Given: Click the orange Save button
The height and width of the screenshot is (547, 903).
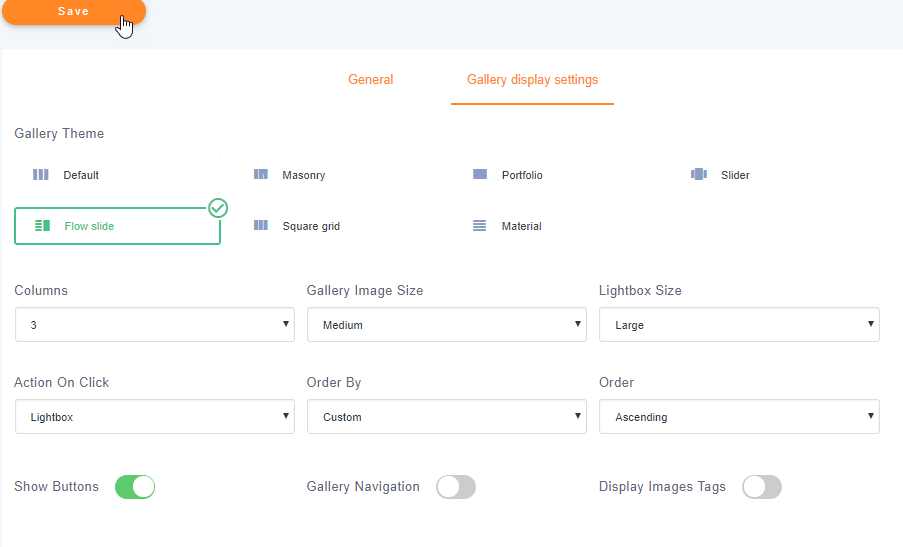Looking at the screenshot, I should [x=73, y=12].
